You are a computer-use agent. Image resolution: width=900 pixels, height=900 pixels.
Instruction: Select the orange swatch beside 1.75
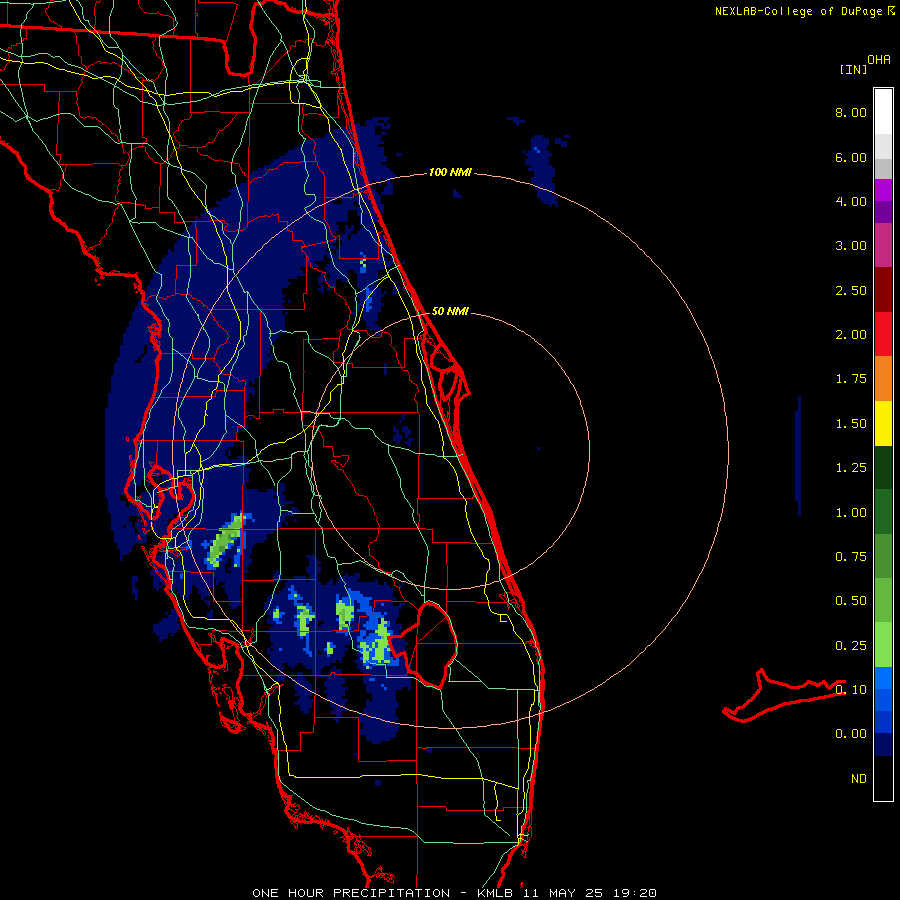[x=883, y=379]
